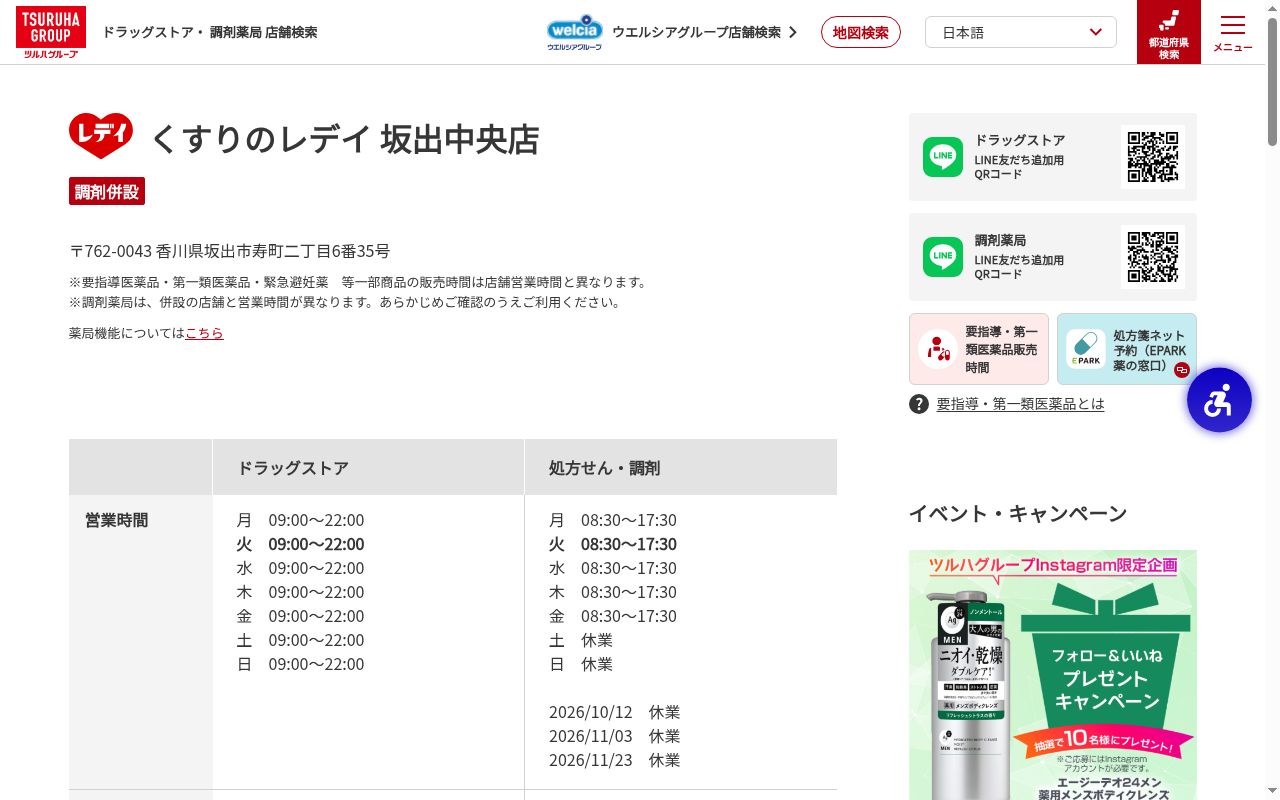Click the 日 09:00〜22:00 drugstore hours
The width and height of the screenshot is (1280, 800).
(300, 664)
